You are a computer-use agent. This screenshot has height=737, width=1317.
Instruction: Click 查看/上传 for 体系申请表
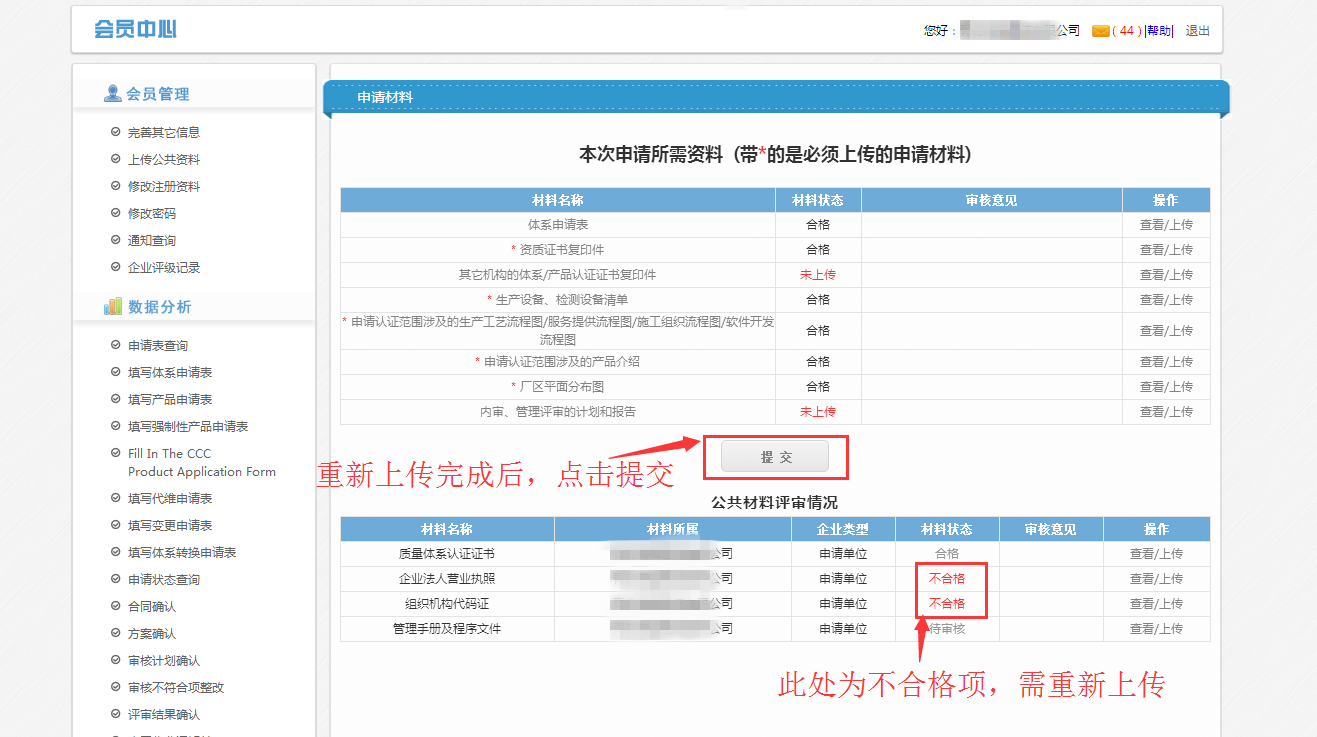click(1166, 224)
